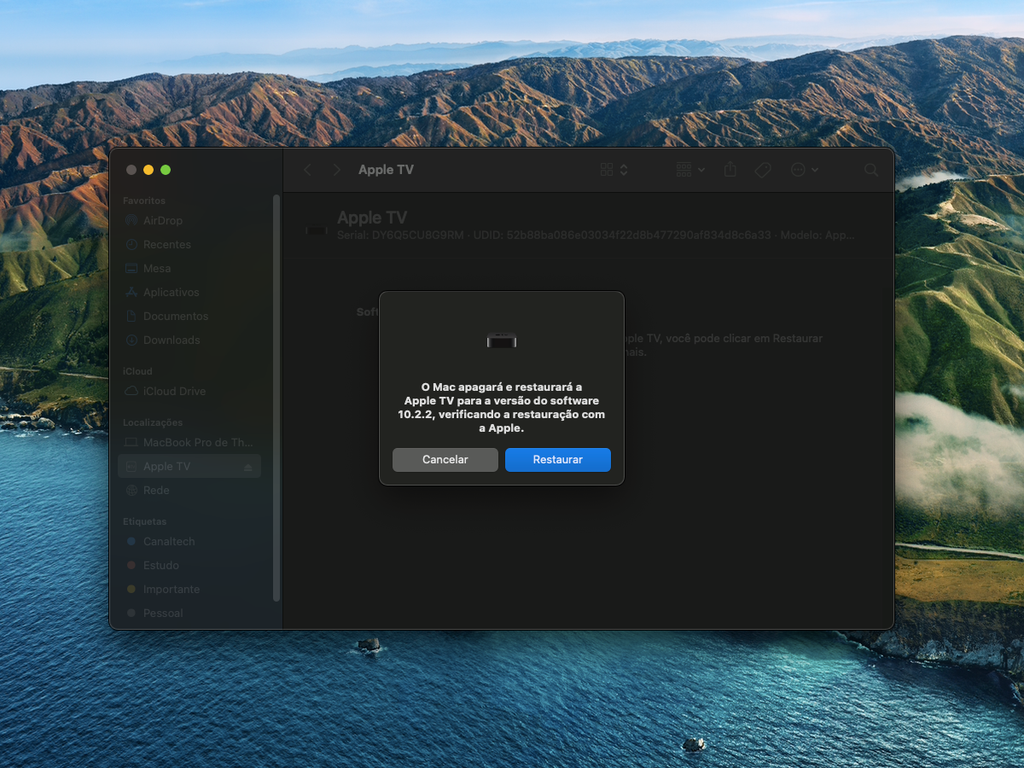This screenshot has height=768, width=1024.
Task: Click the Apple TV device icon in header
Action: tap(317, 230)
